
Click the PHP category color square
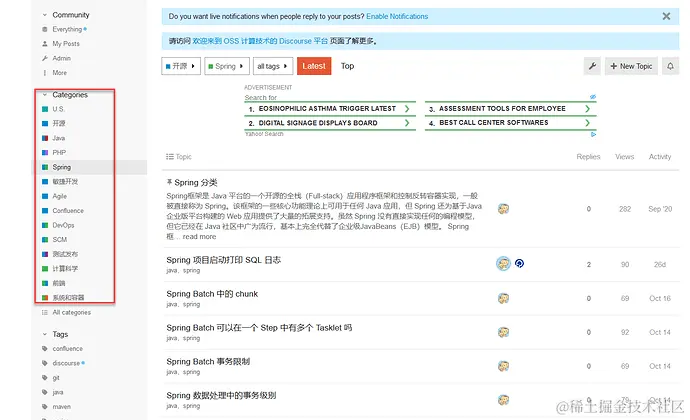45,152
